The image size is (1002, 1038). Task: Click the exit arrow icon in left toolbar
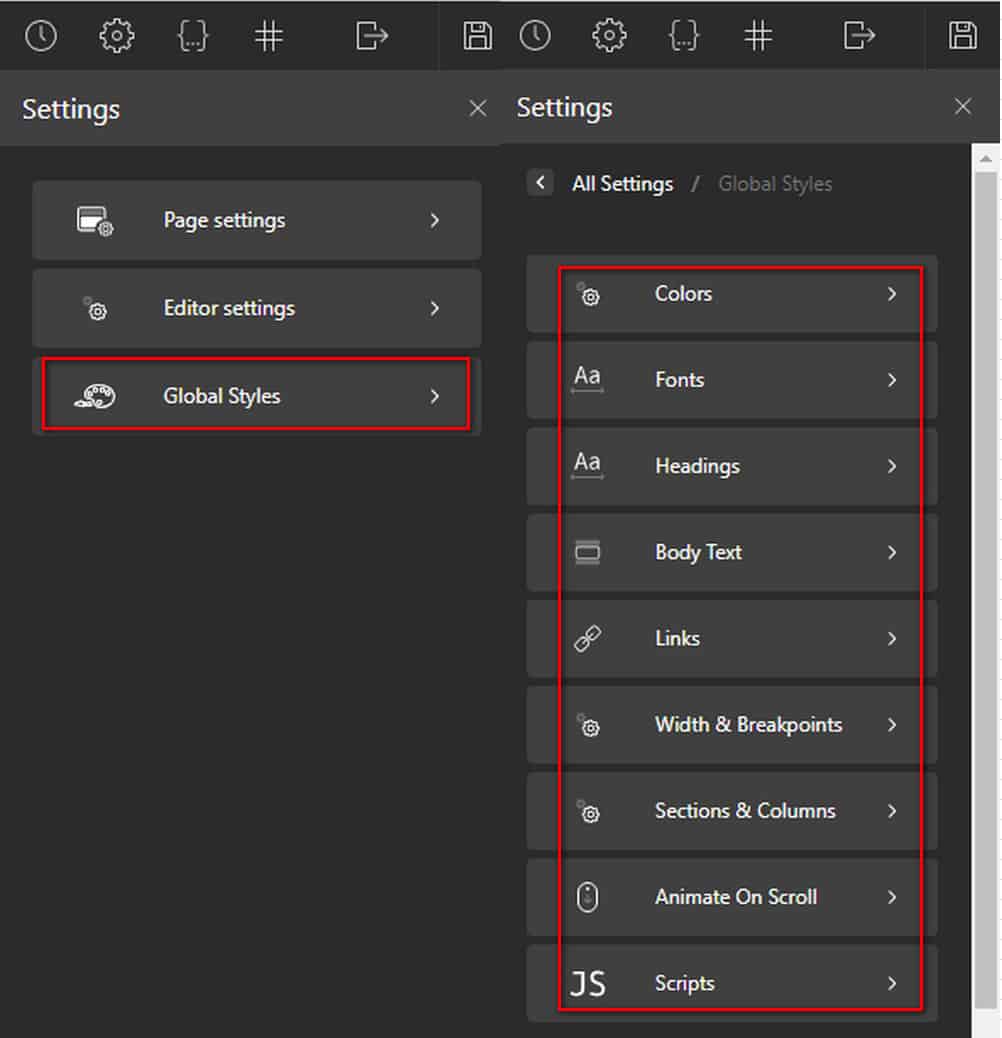click(x=371, y=35)
